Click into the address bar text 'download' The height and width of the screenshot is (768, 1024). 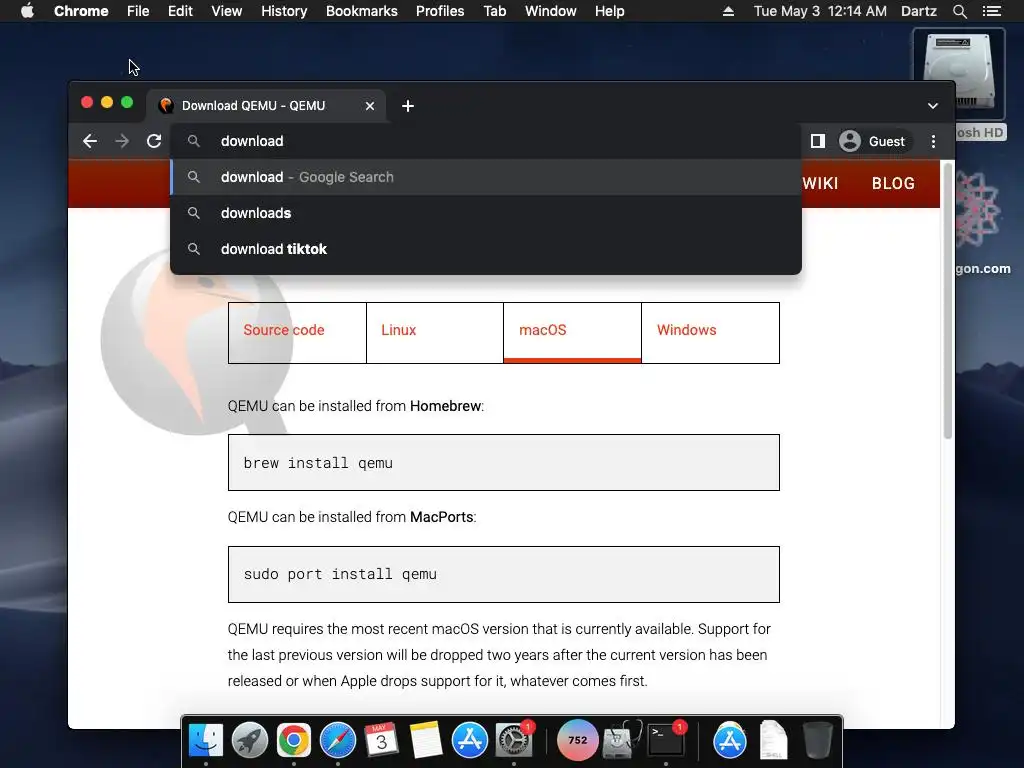point(252,141)
